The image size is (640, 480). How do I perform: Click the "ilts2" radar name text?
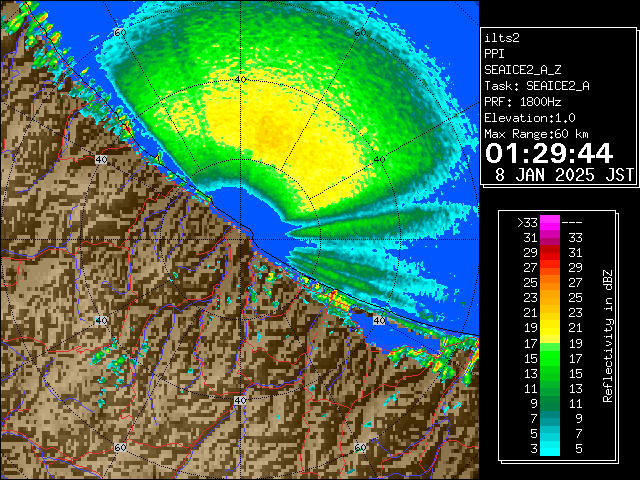[x=502, y=38]
